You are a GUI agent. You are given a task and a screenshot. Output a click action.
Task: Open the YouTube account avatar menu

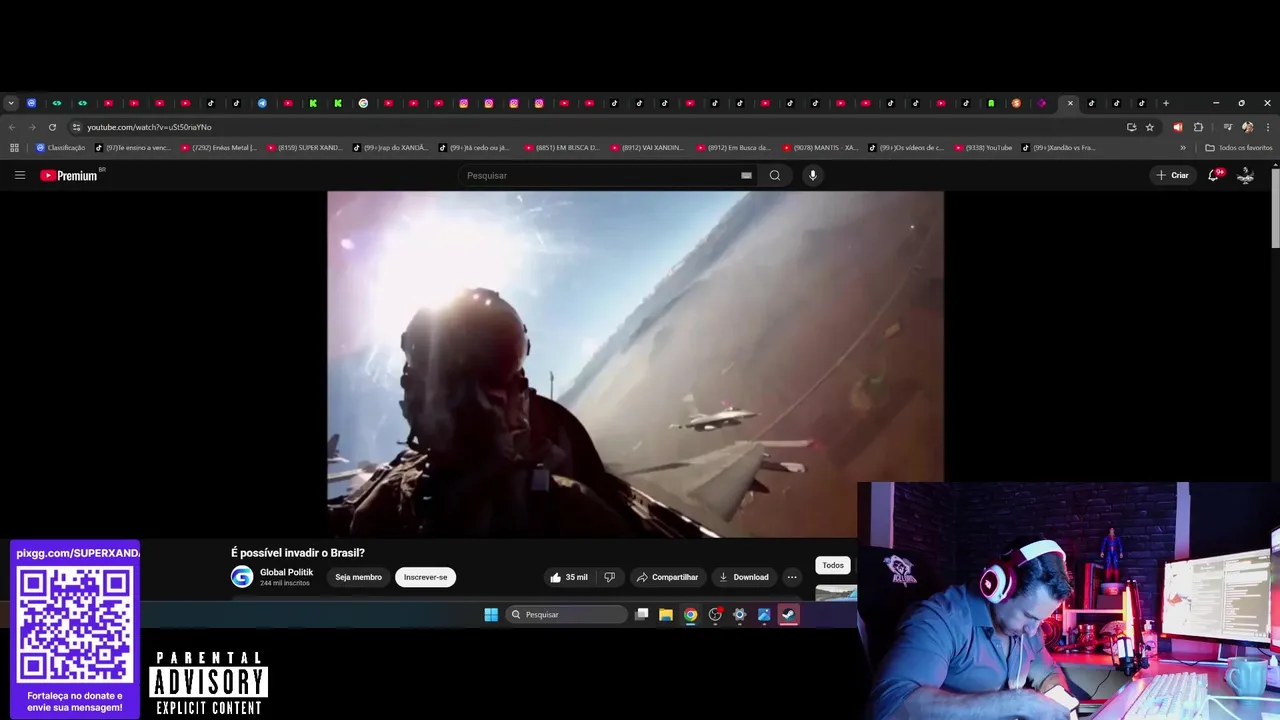pos(1246,175)
